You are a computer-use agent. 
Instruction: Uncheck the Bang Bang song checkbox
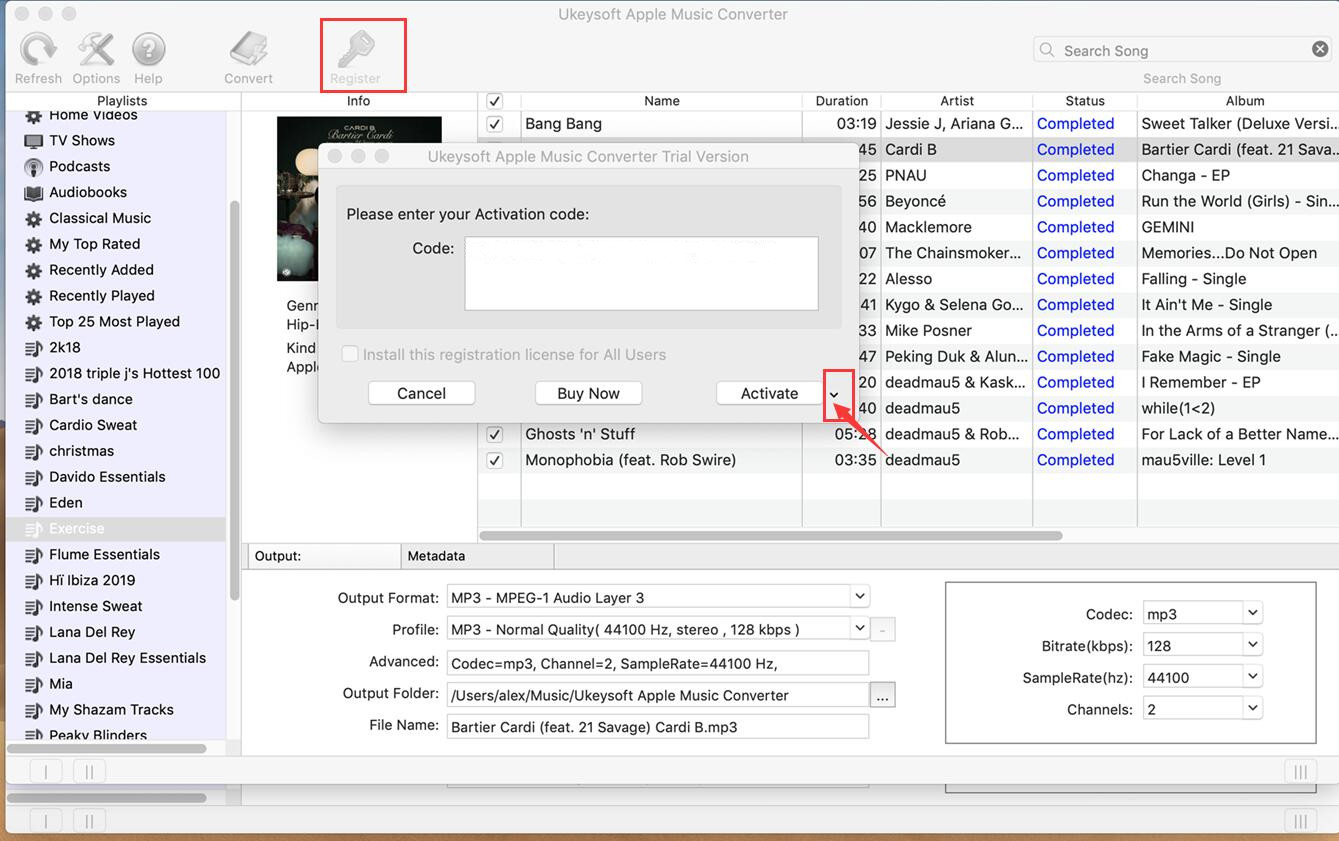click(x=494, y=124)
